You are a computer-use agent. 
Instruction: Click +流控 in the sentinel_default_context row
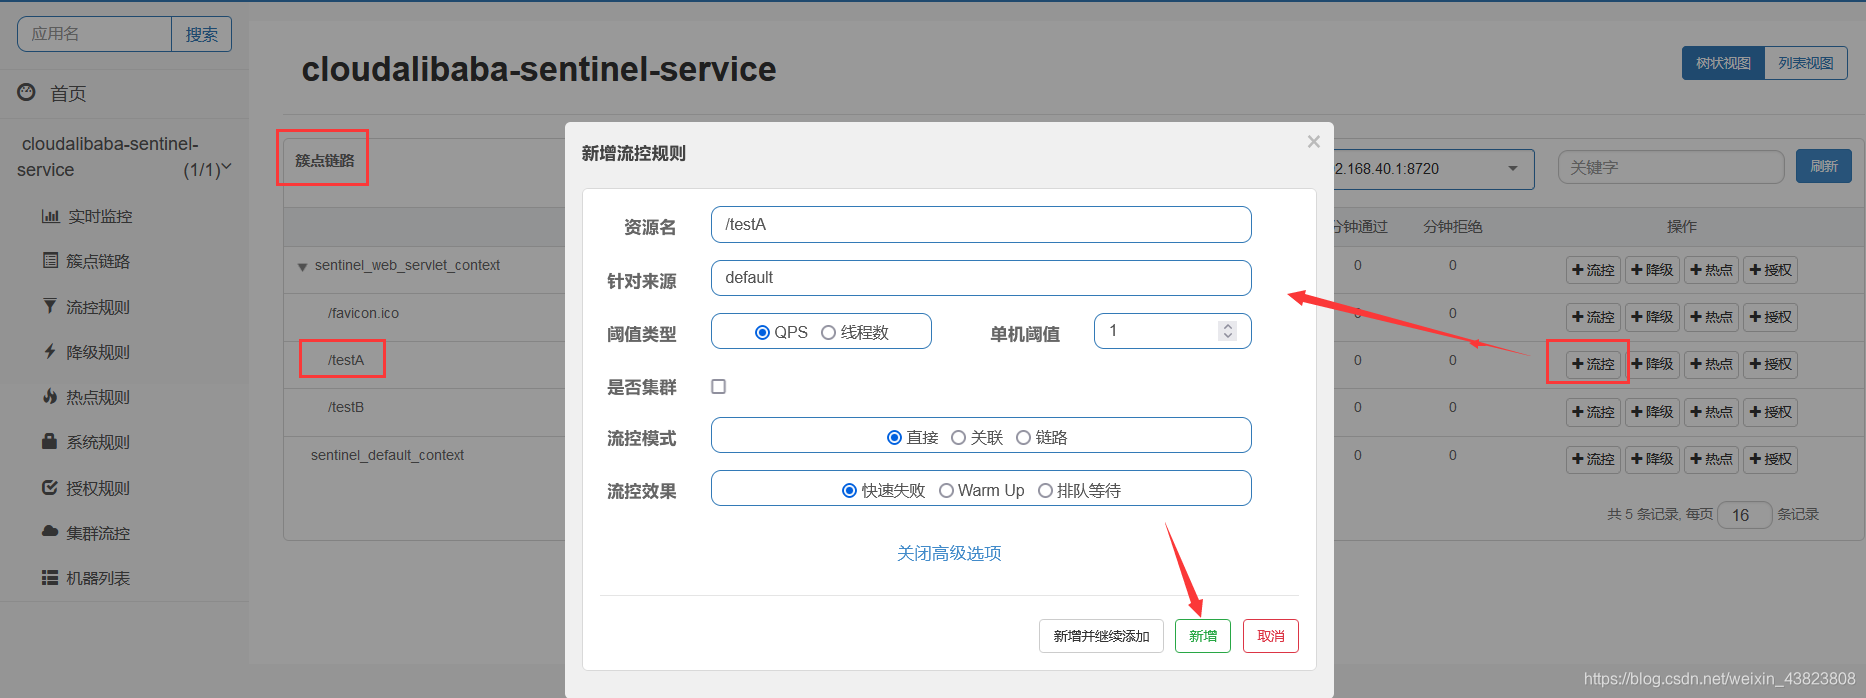point(1593,459)
